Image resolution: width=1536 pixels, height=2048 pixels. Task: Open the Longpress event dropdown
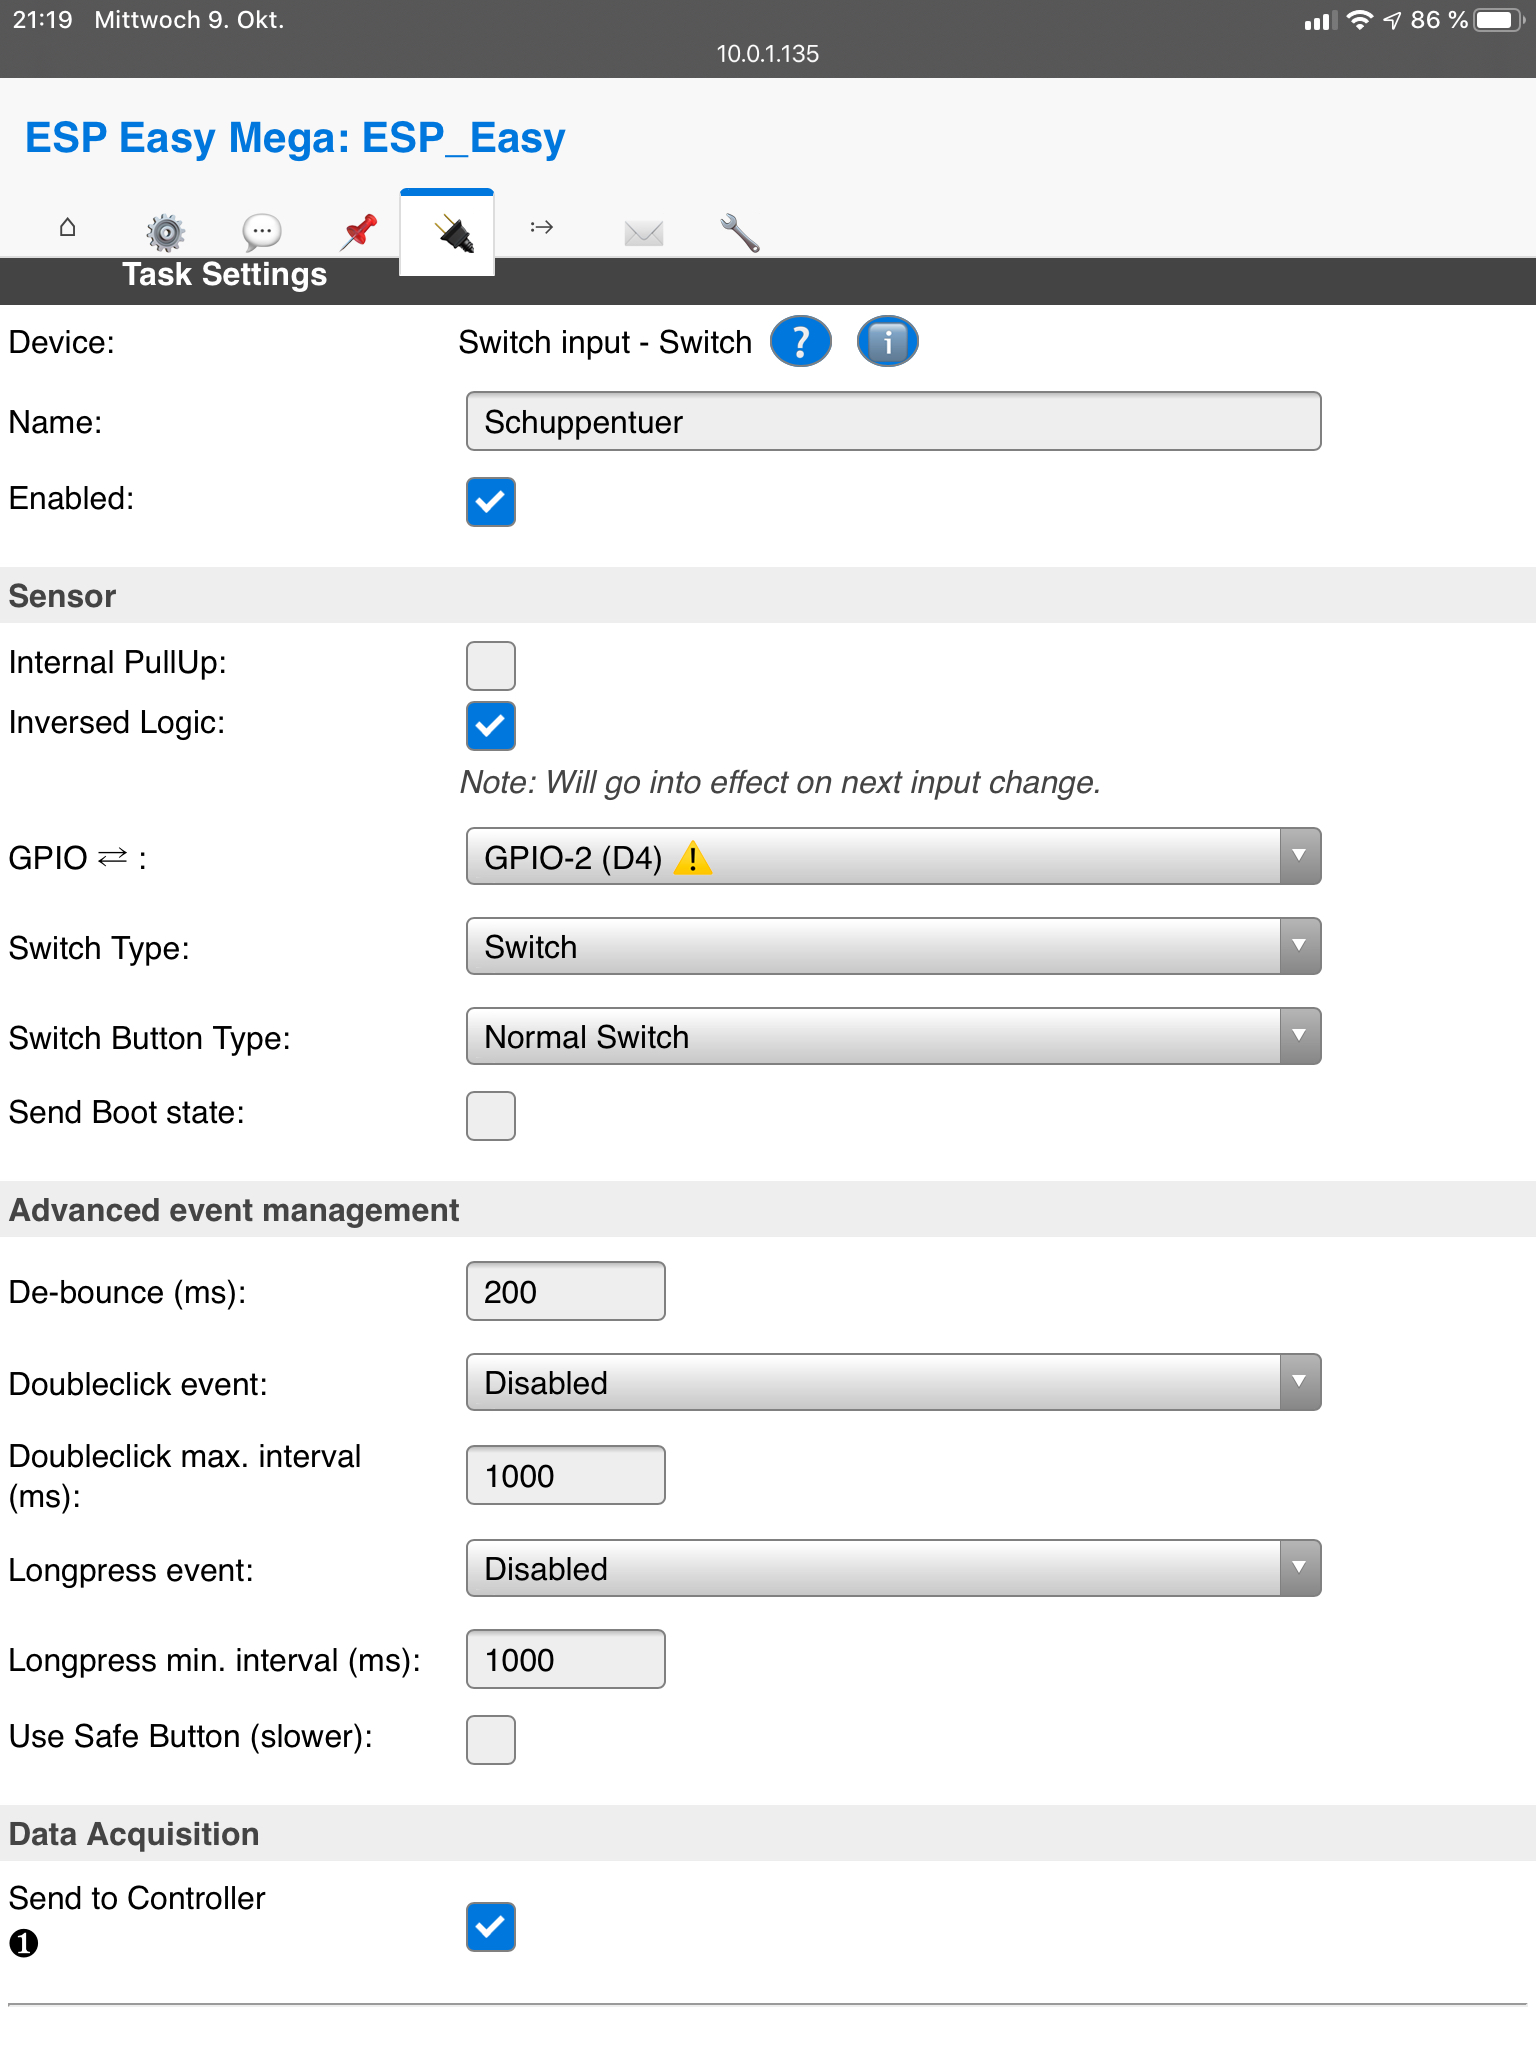[893, 1568]
